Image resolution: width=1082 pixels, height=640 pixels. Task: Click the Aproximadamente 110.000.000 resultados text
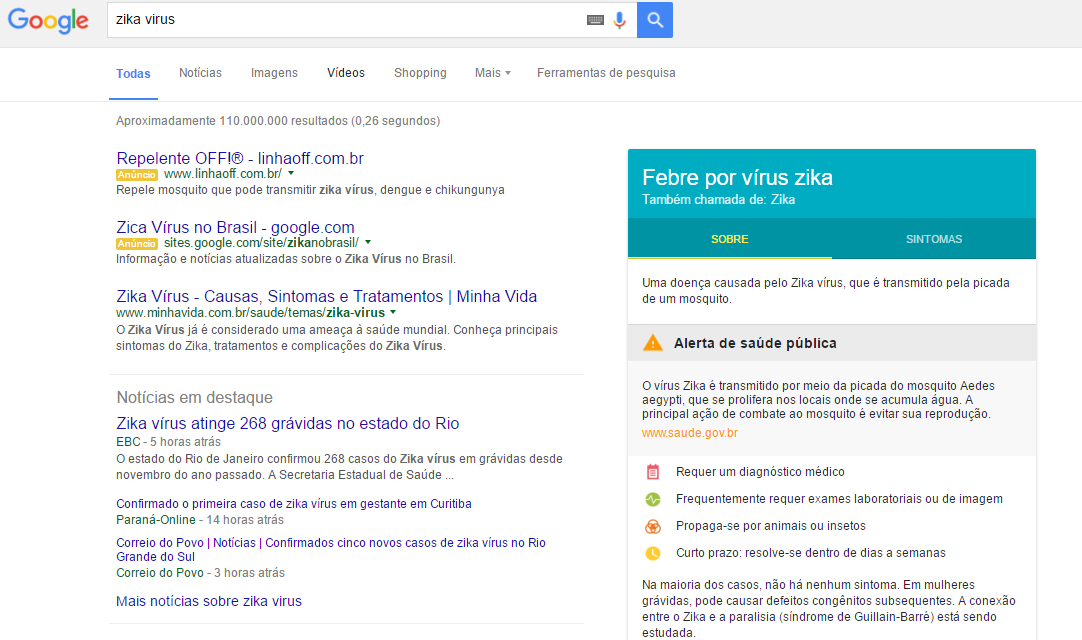click(277, 121)
